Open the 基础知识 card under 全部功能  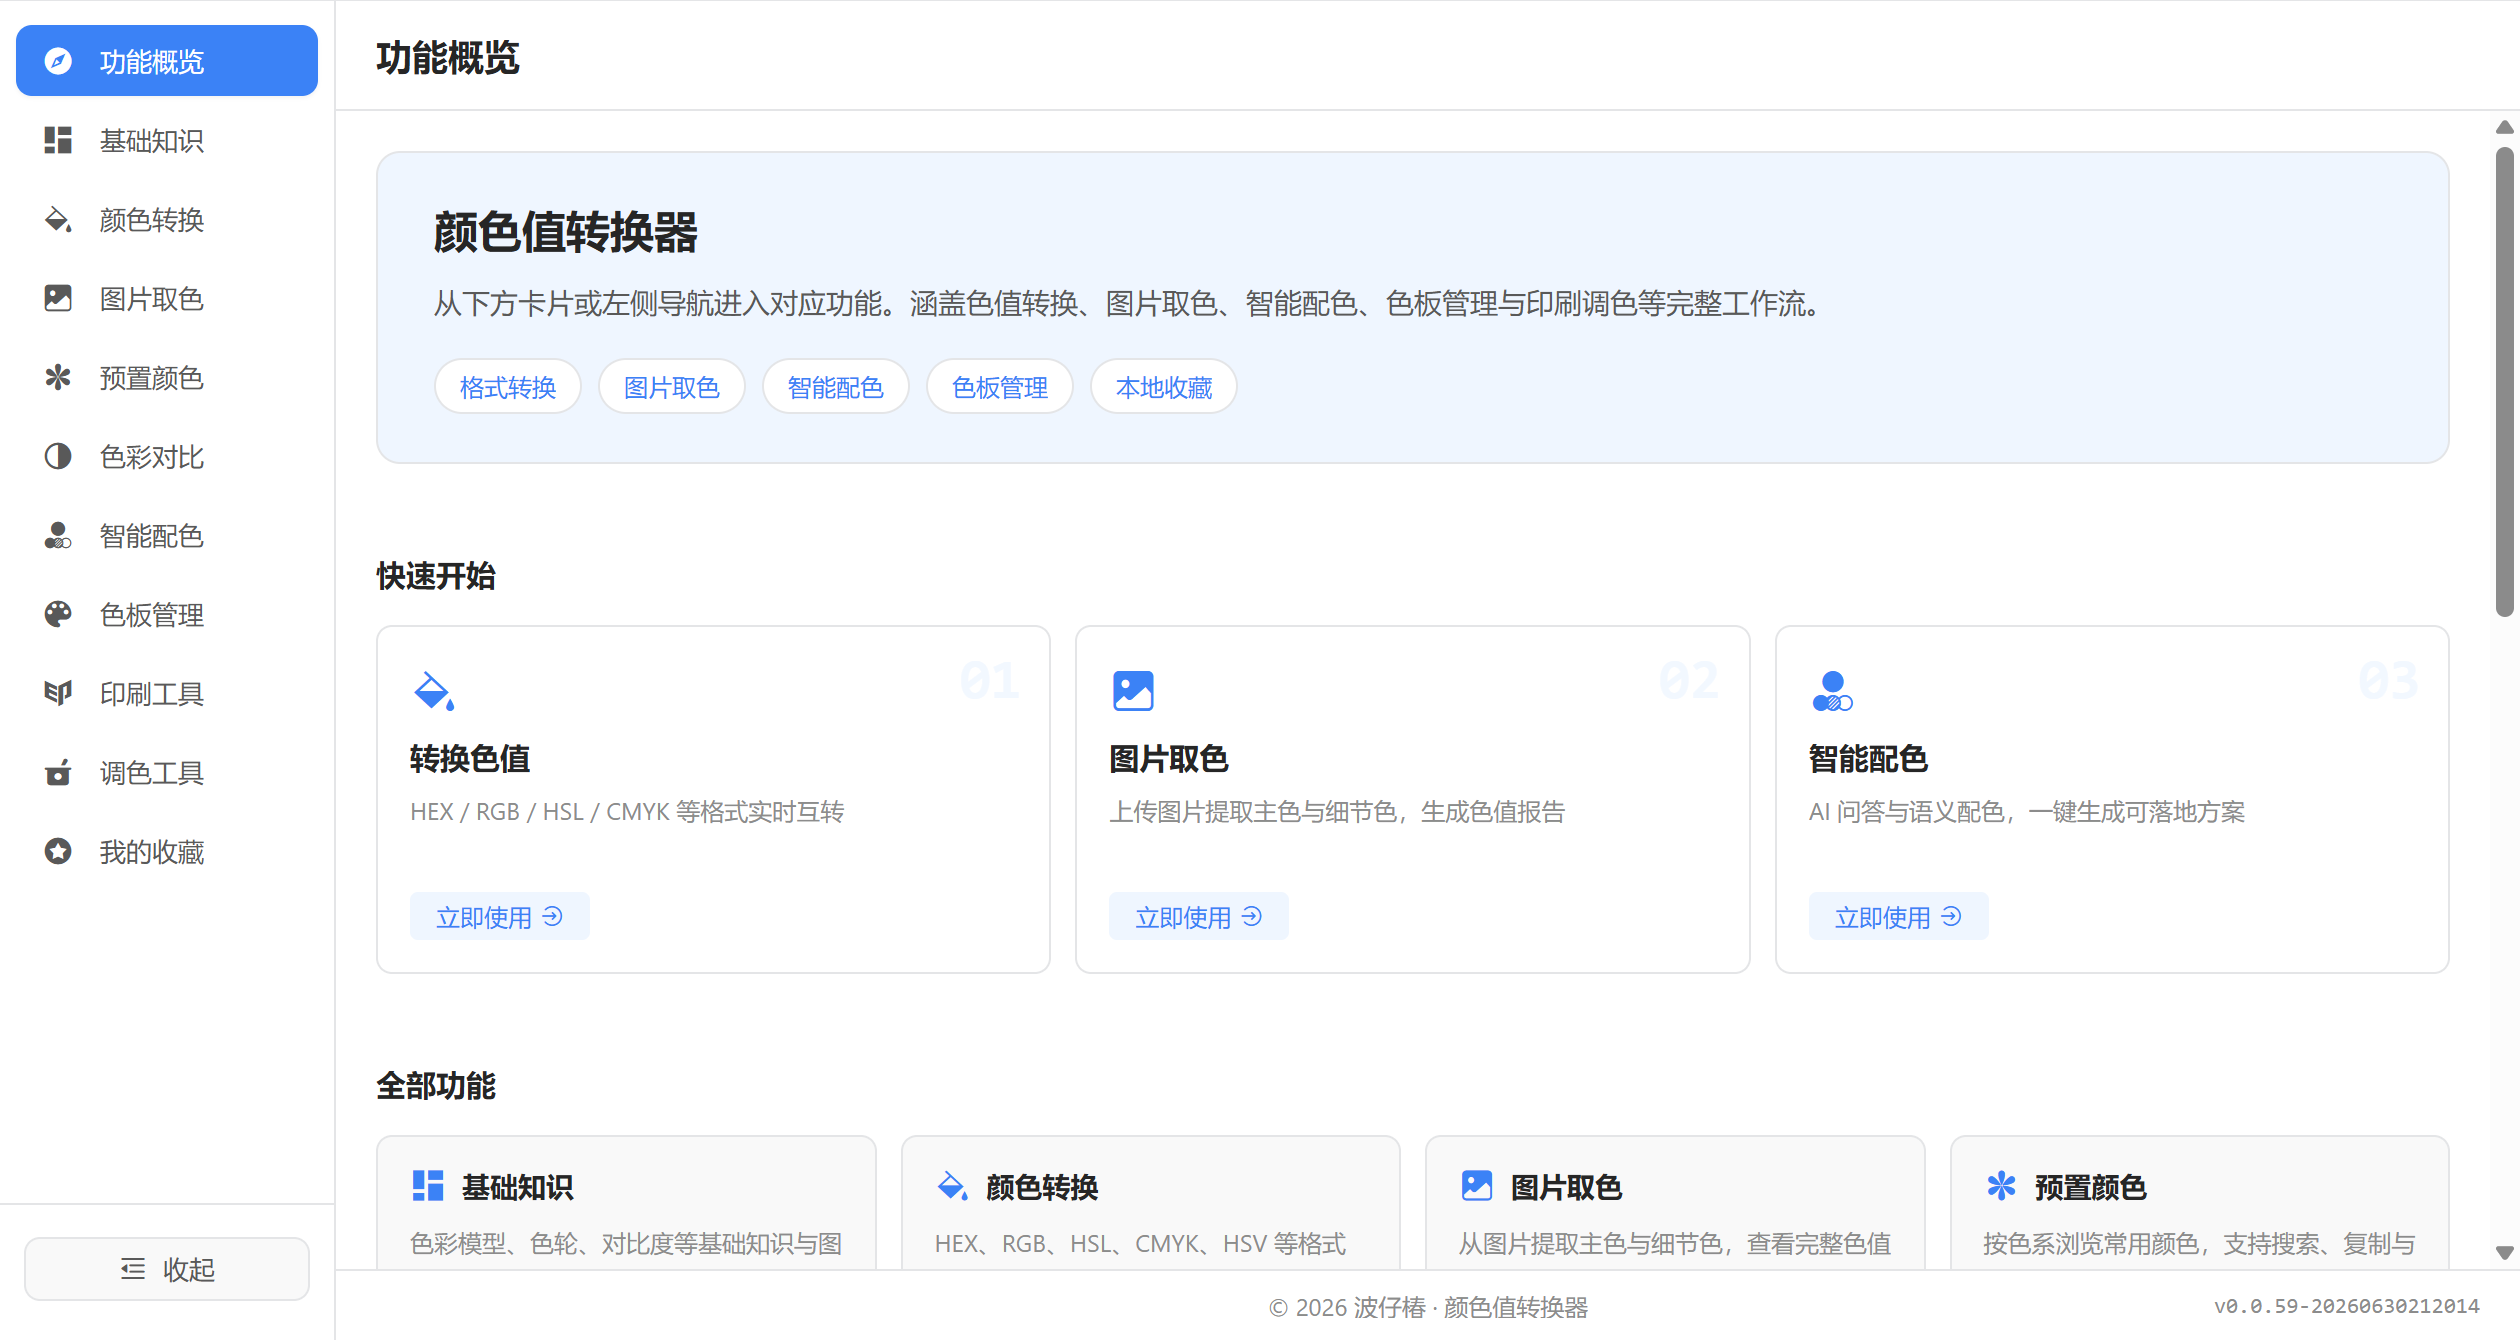click(x=626, y=1203)
